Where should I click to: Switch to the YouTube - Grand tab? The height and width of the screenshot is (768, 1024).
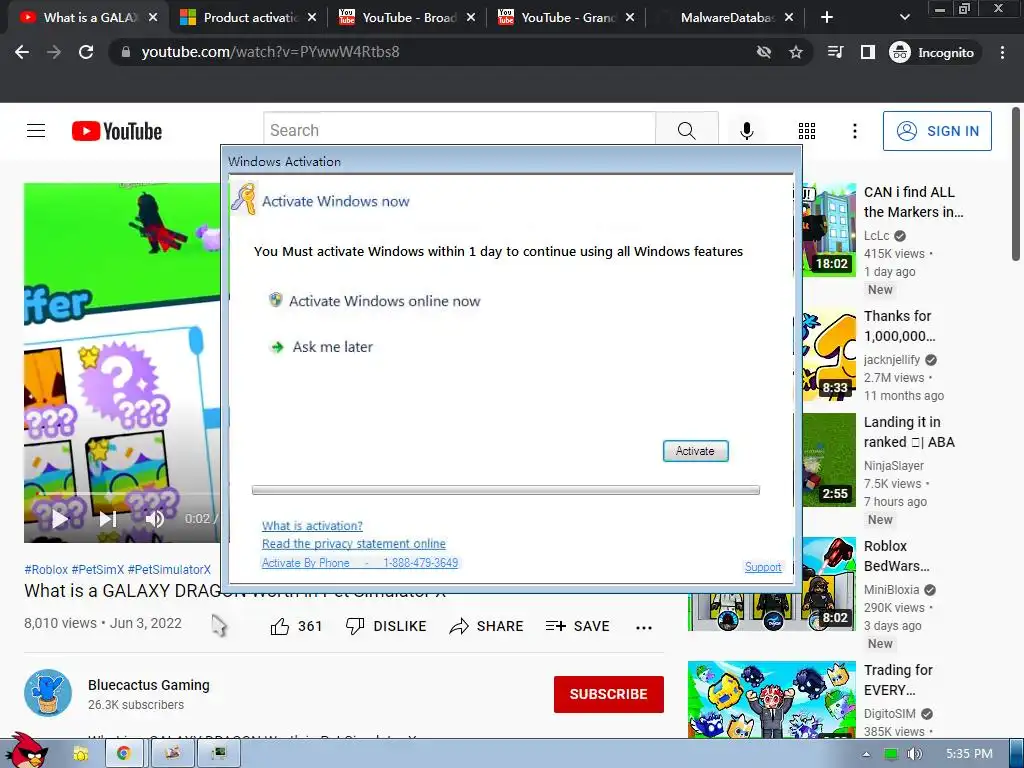point(568,18)
